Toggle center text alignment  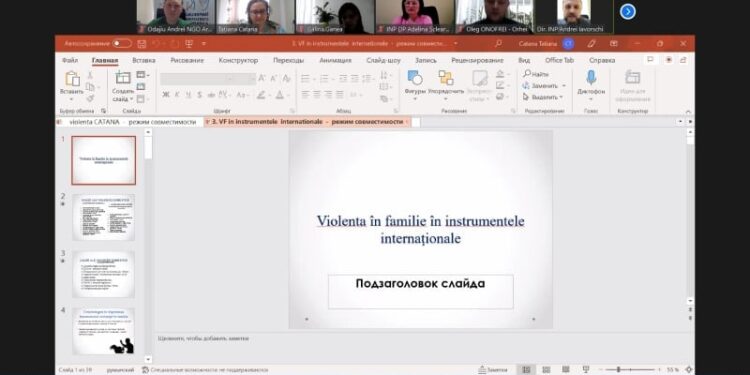click(317, 95)
